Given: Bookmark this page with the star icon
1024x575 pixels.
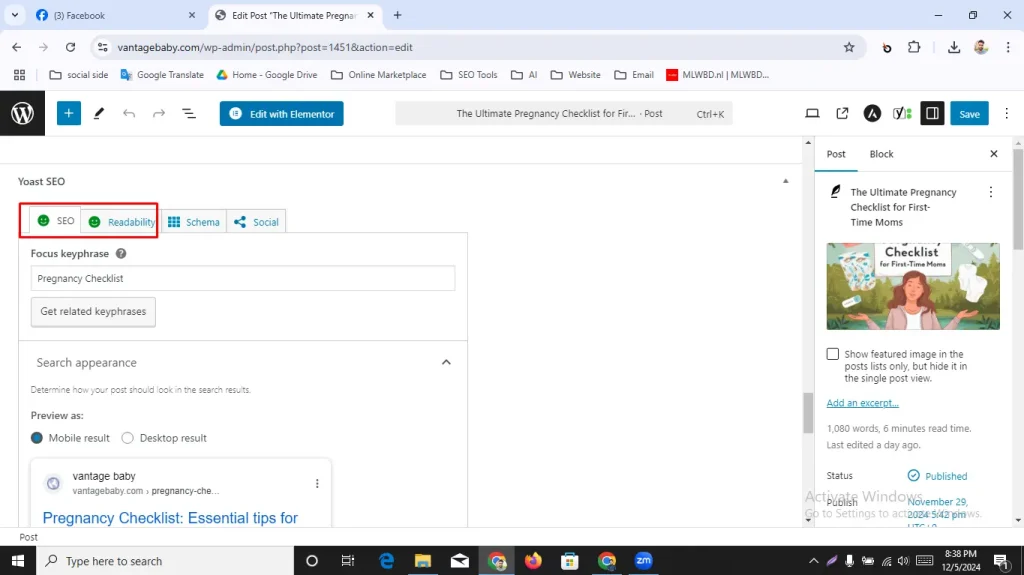Looking at the screenshot, I should tap(848, 47).
